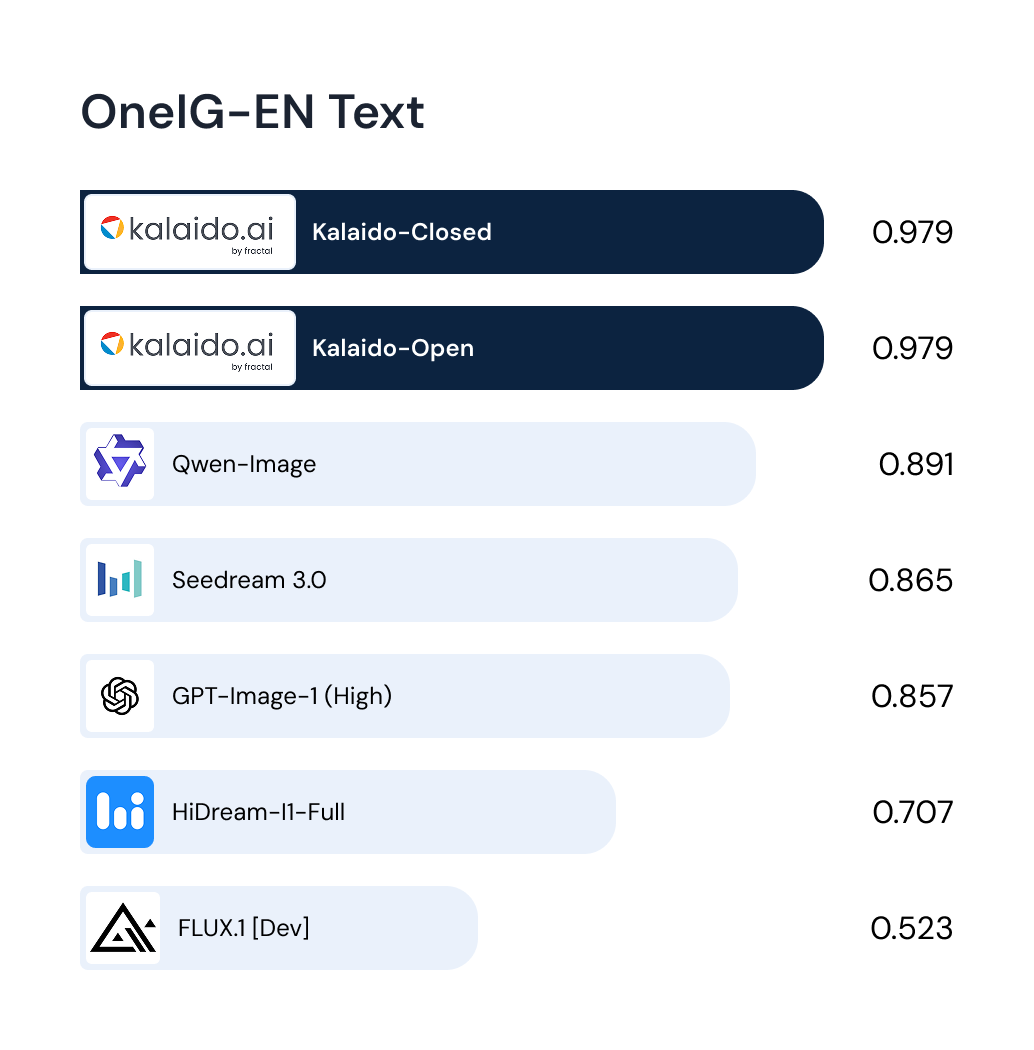Click the Kalaido.ai logo beside Kalaido-Closed
This screenshot has width=1034, height=1050.
189,232
